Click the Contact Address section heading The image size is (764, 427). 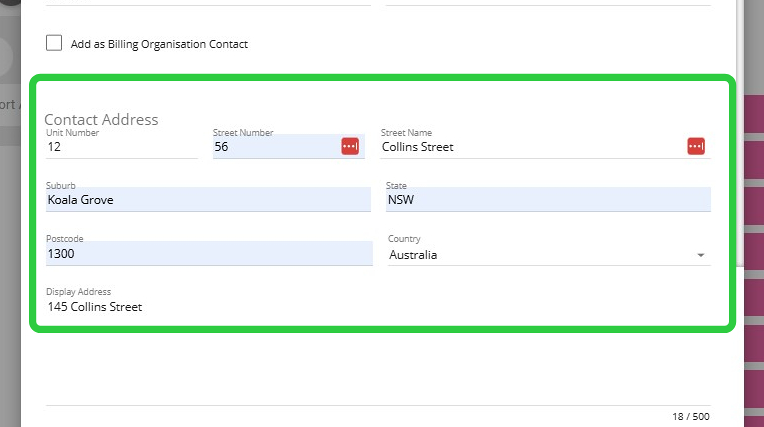point(101,119)
